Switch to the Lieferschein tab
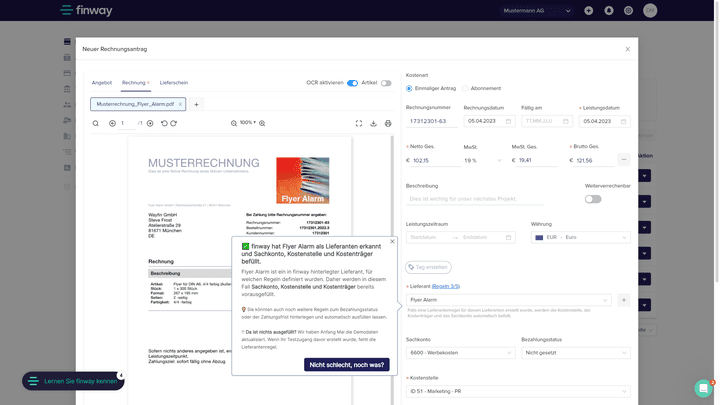Screen dimensions: 720x405 tap(174, 83)
